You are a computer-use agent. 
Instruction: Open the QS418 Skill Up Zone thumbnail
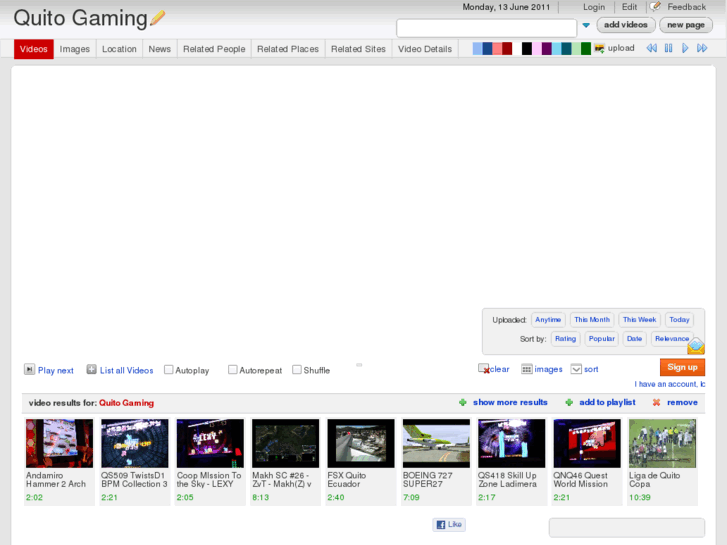point(512,443)
